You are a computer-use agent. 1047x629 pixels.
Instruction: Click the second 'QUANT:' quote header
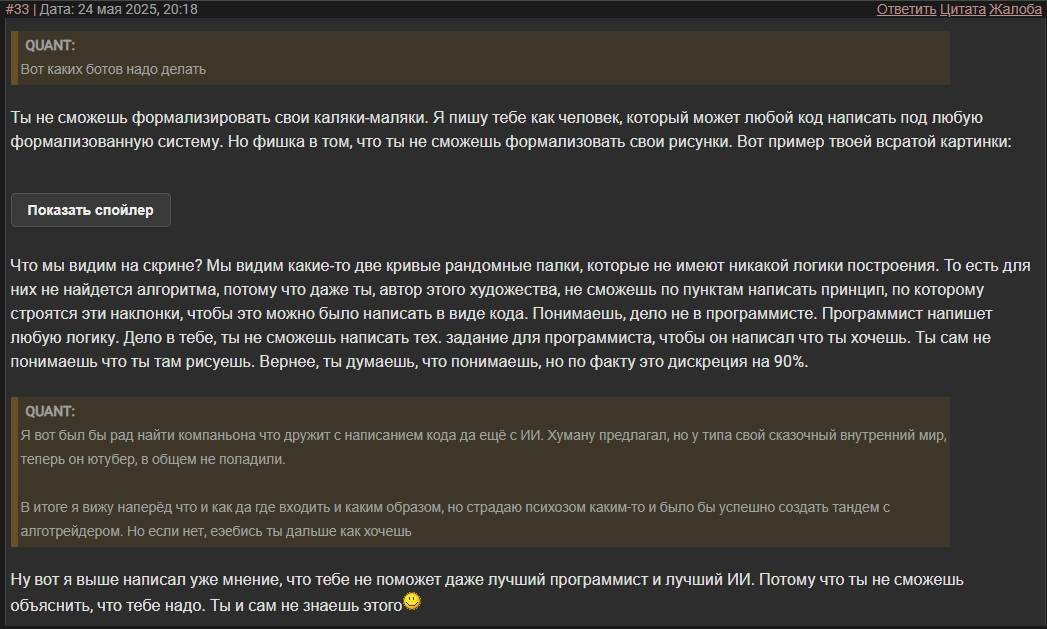(50, 411)
